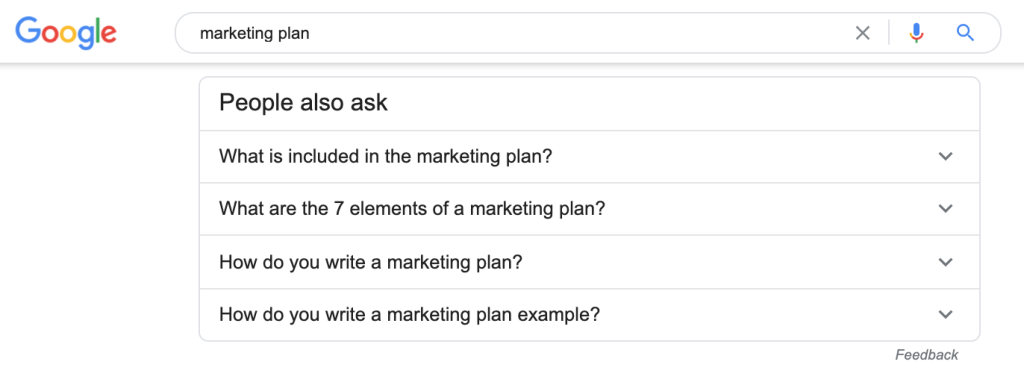Click the red letter e in the Google logo
1024x391 pixels.
tap(108, 35)
